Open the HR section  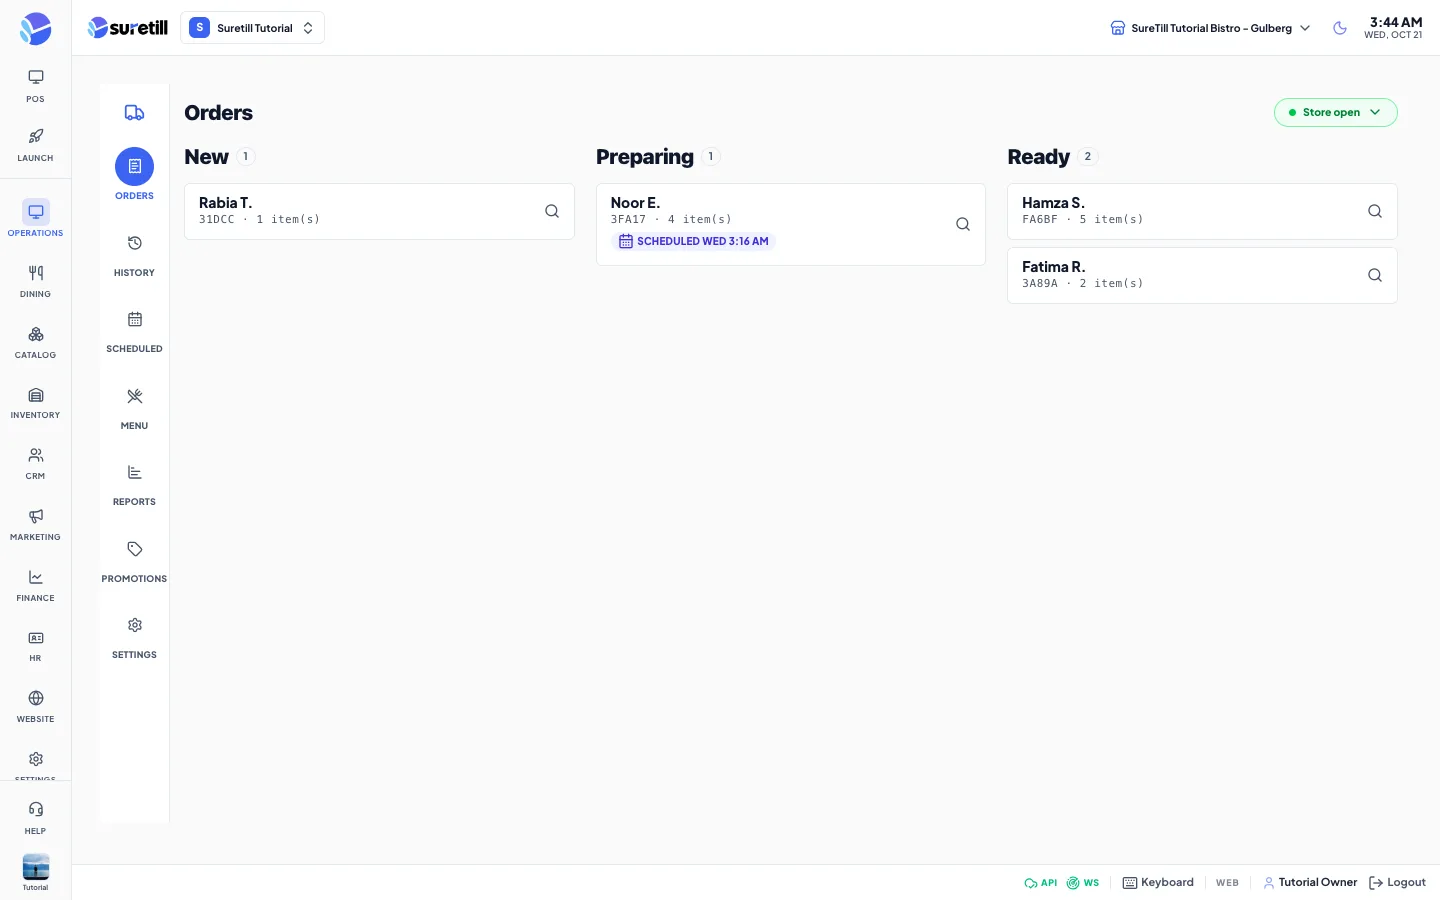35,646
